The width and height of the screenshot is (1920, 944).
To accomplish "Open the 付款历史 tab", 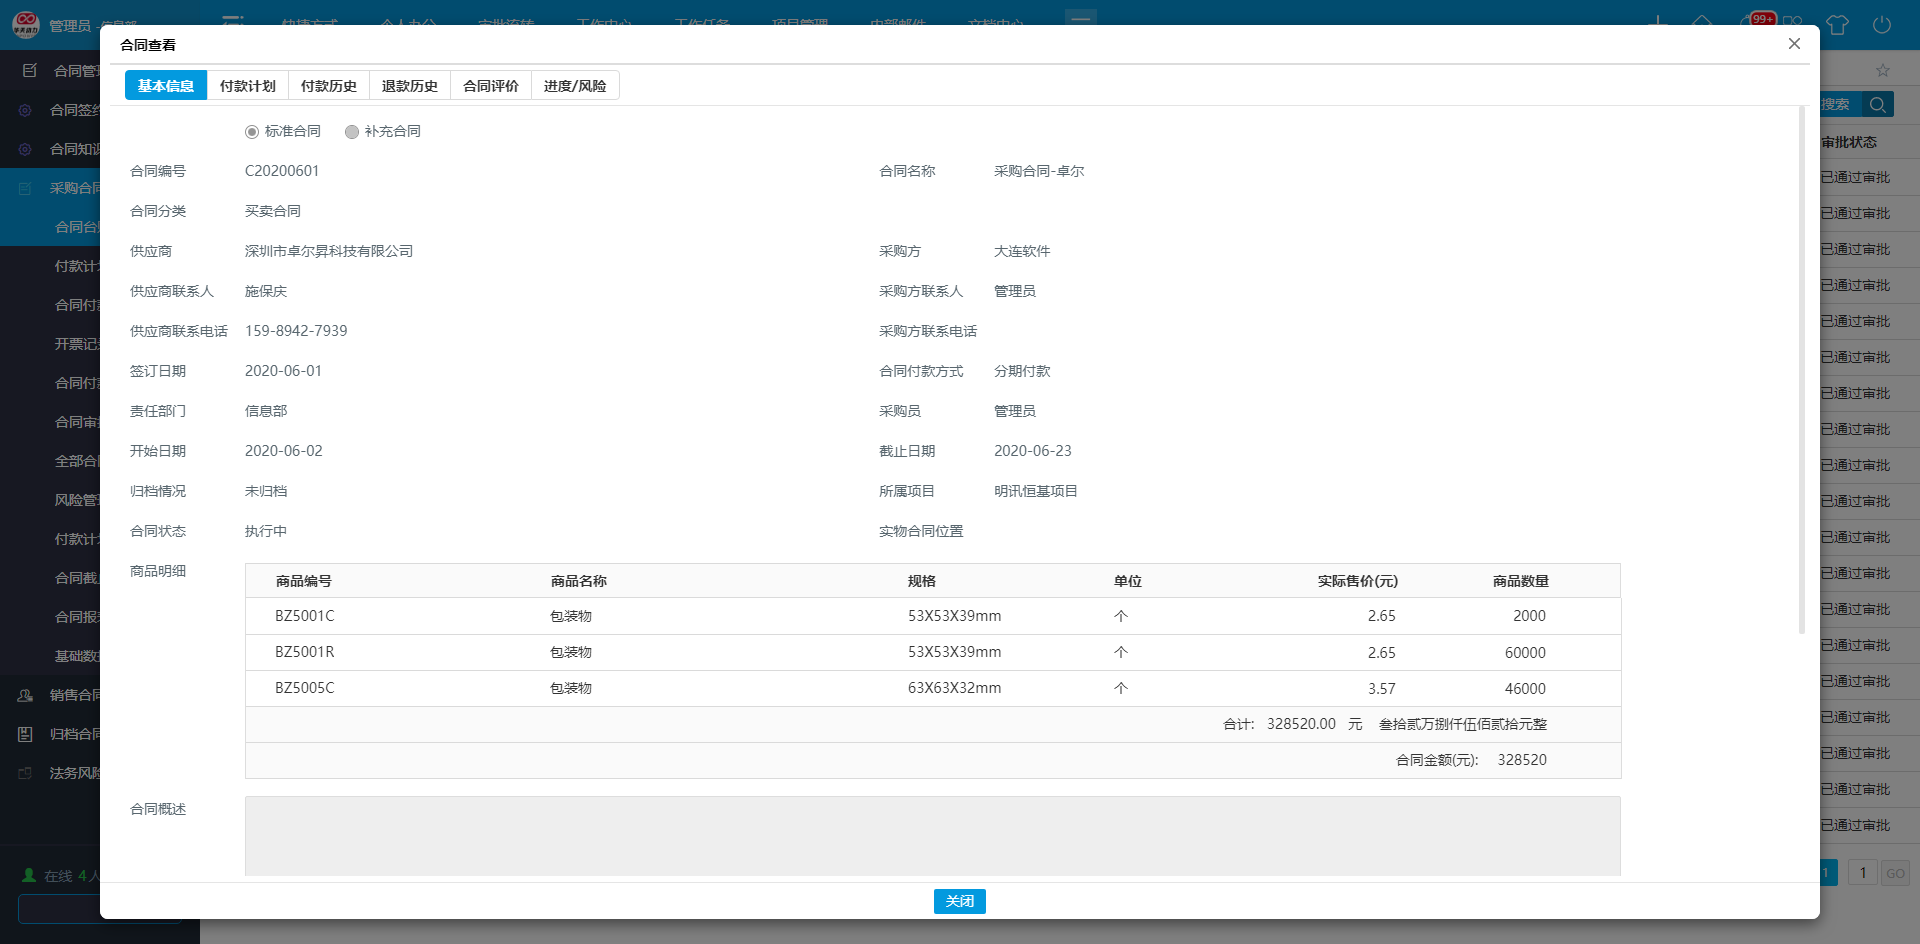I will [x=328, y=86].
